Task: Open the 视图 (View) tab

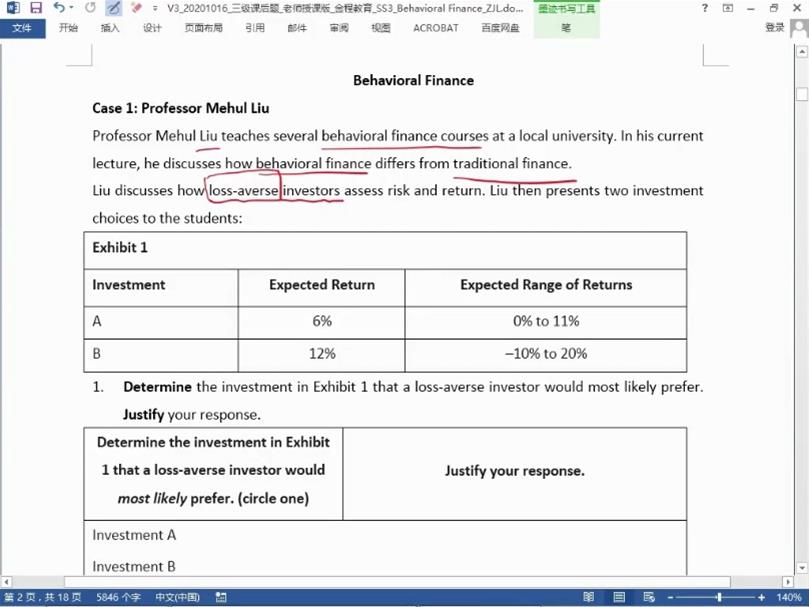Action: (381, 28)
